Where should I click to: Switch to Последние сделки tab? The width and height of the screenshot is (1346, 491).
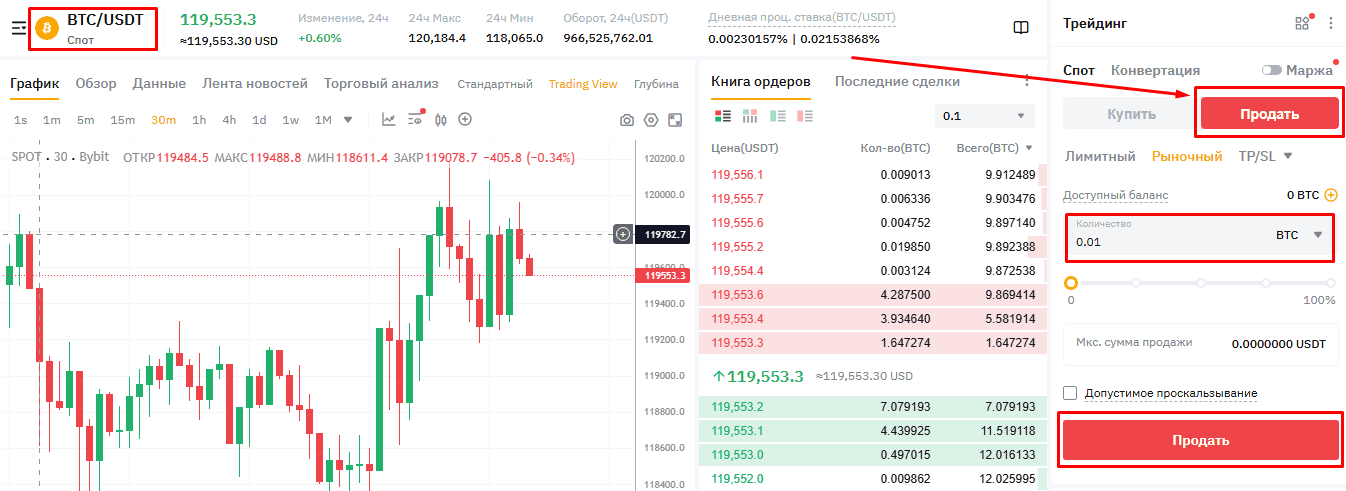pos(897,81)
